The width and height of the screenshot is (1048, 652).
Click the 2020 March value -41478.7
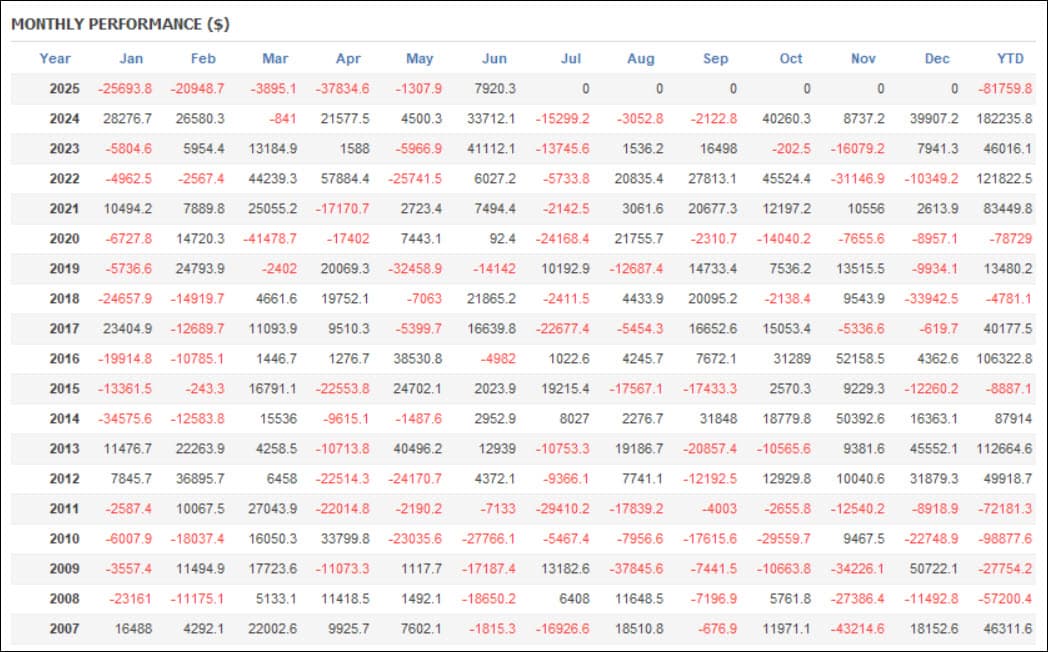pos(269,239)
